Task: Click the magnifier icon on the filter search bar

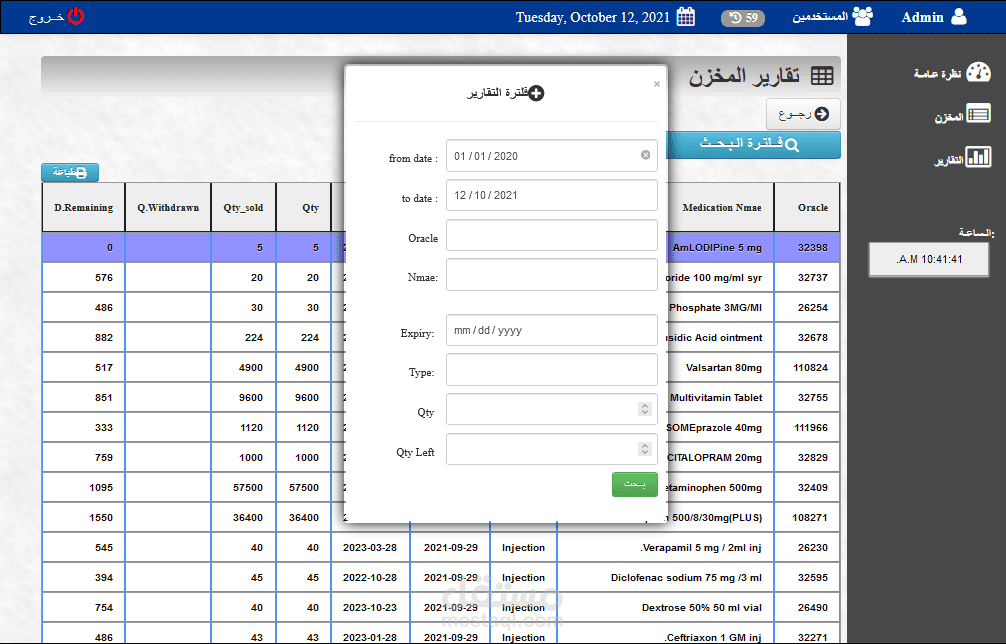Action: click(x=792, y=146)
